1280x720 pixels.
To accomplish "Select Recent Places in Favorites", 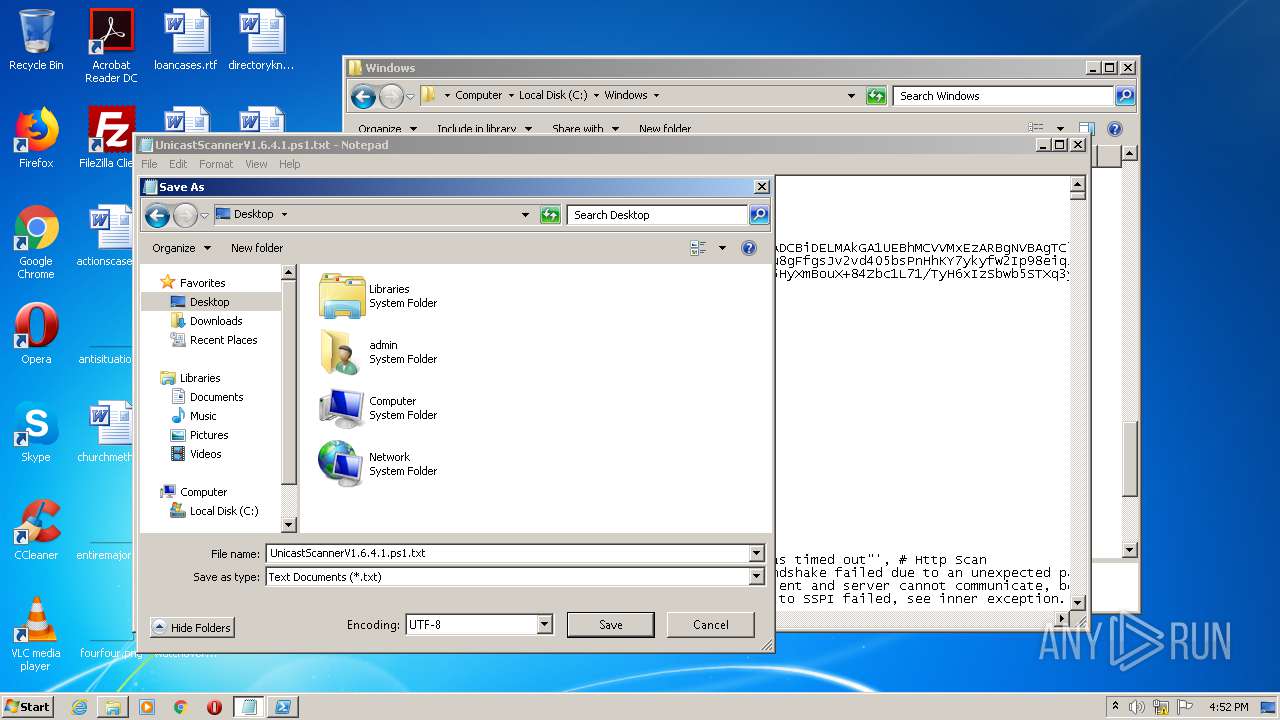I will pos(224,340).
